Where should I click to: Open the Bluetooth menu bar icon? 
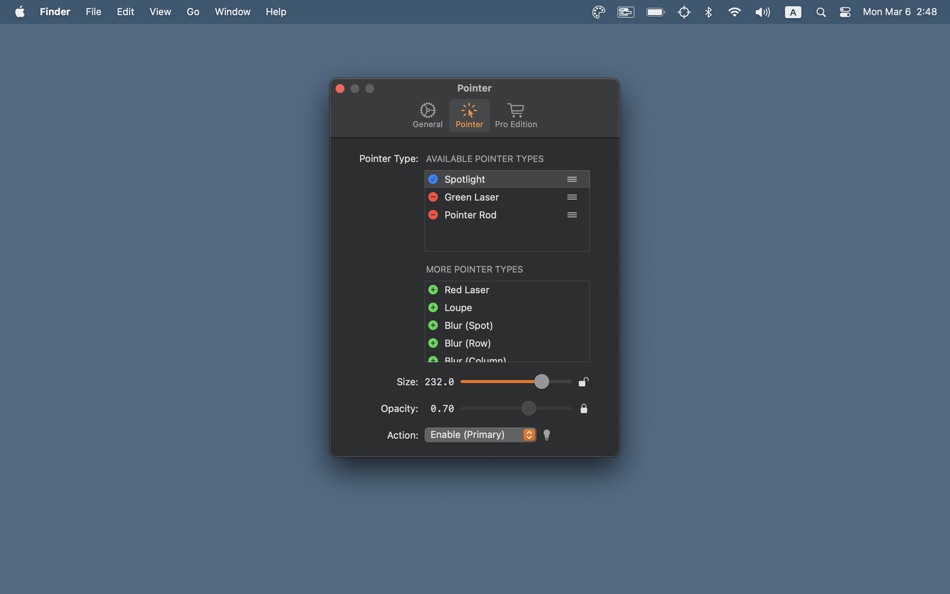(708, 12)
